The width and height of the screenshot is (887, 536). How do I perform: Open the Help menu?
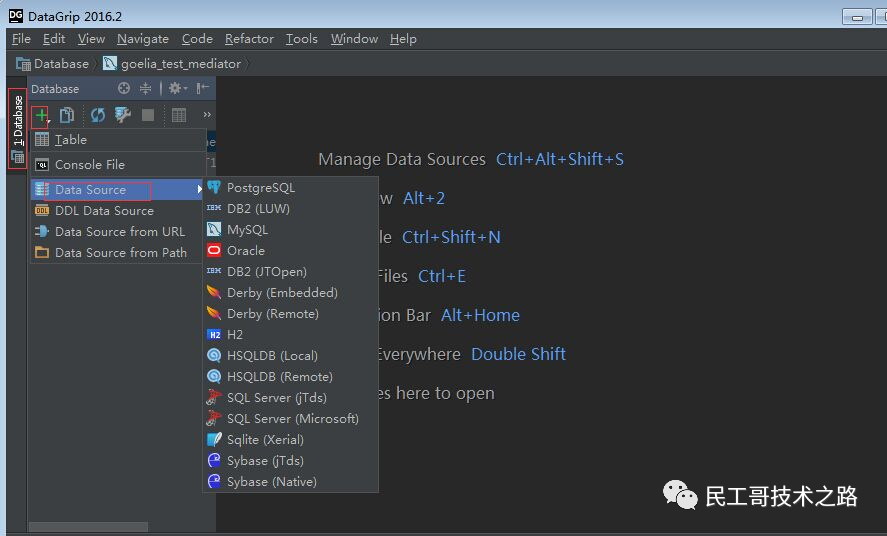tap(403, 38)
